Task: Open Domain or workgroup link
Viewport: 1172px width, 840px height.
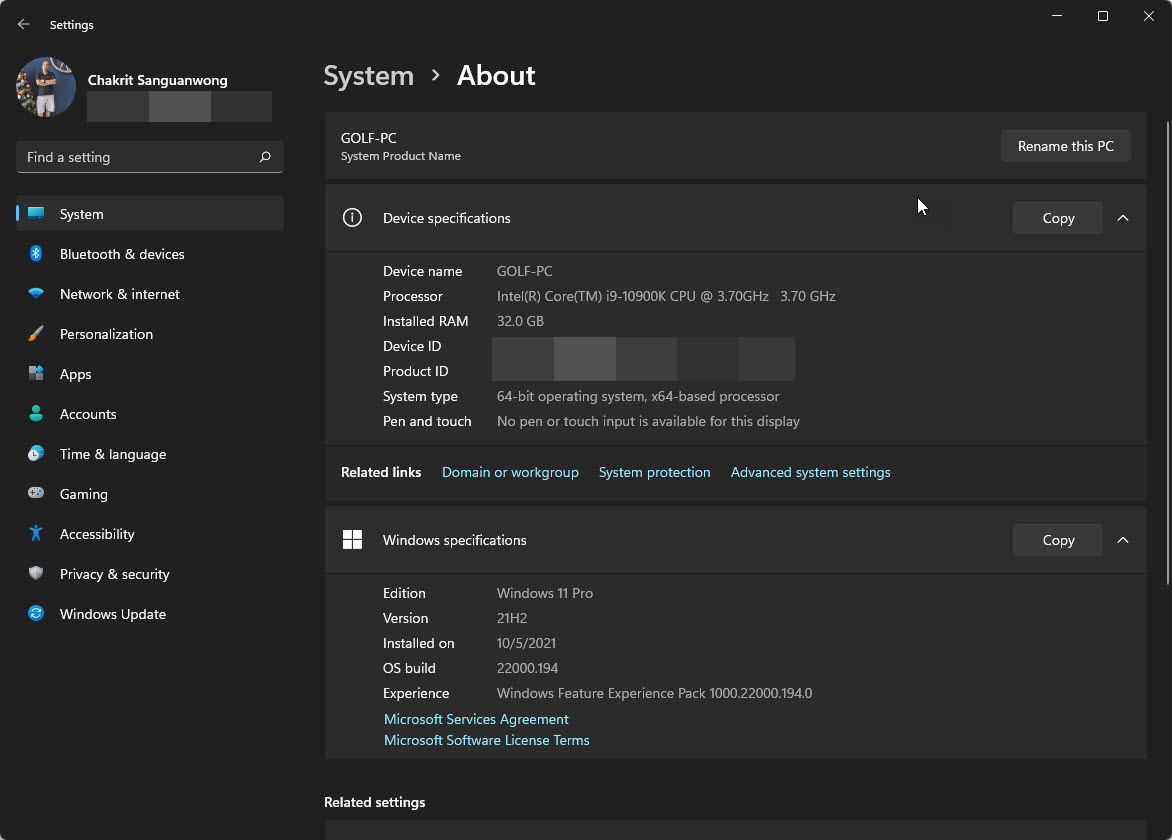Action: coord(510,472)
